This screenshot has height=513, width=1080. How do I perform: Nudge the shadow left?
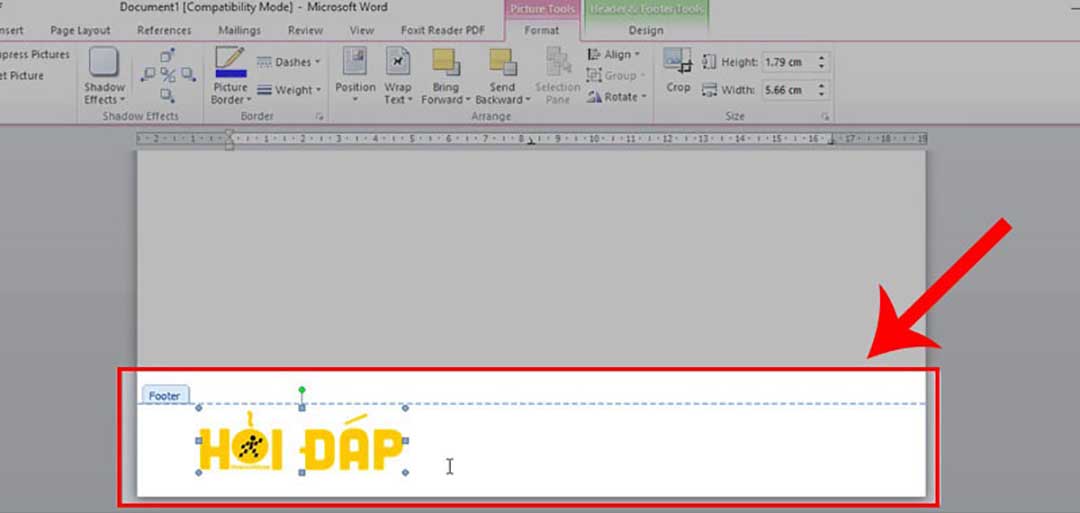click(x=147, y=74)
